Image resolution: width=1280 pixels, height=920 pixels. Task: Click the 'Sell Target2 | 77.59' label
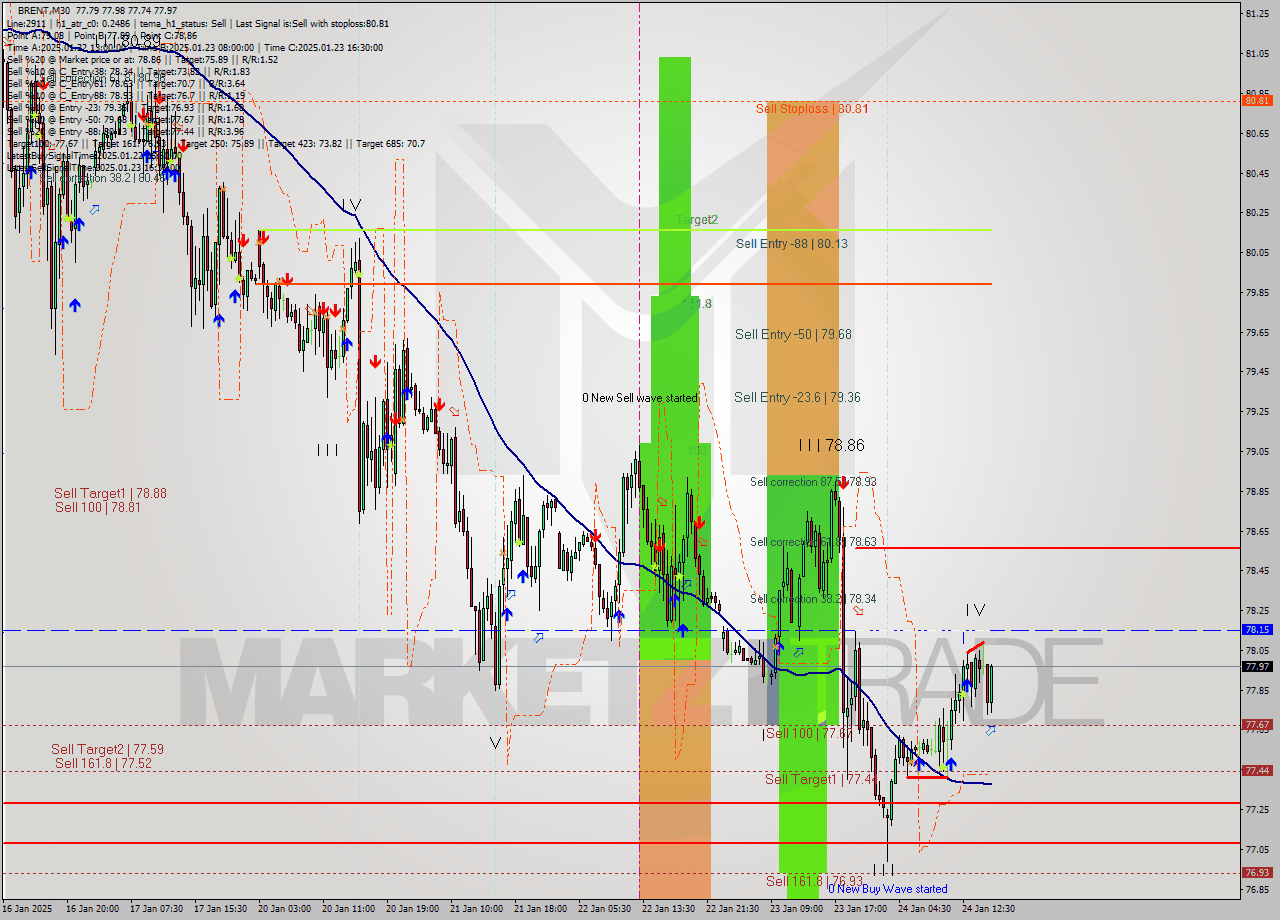pos(107,749)
